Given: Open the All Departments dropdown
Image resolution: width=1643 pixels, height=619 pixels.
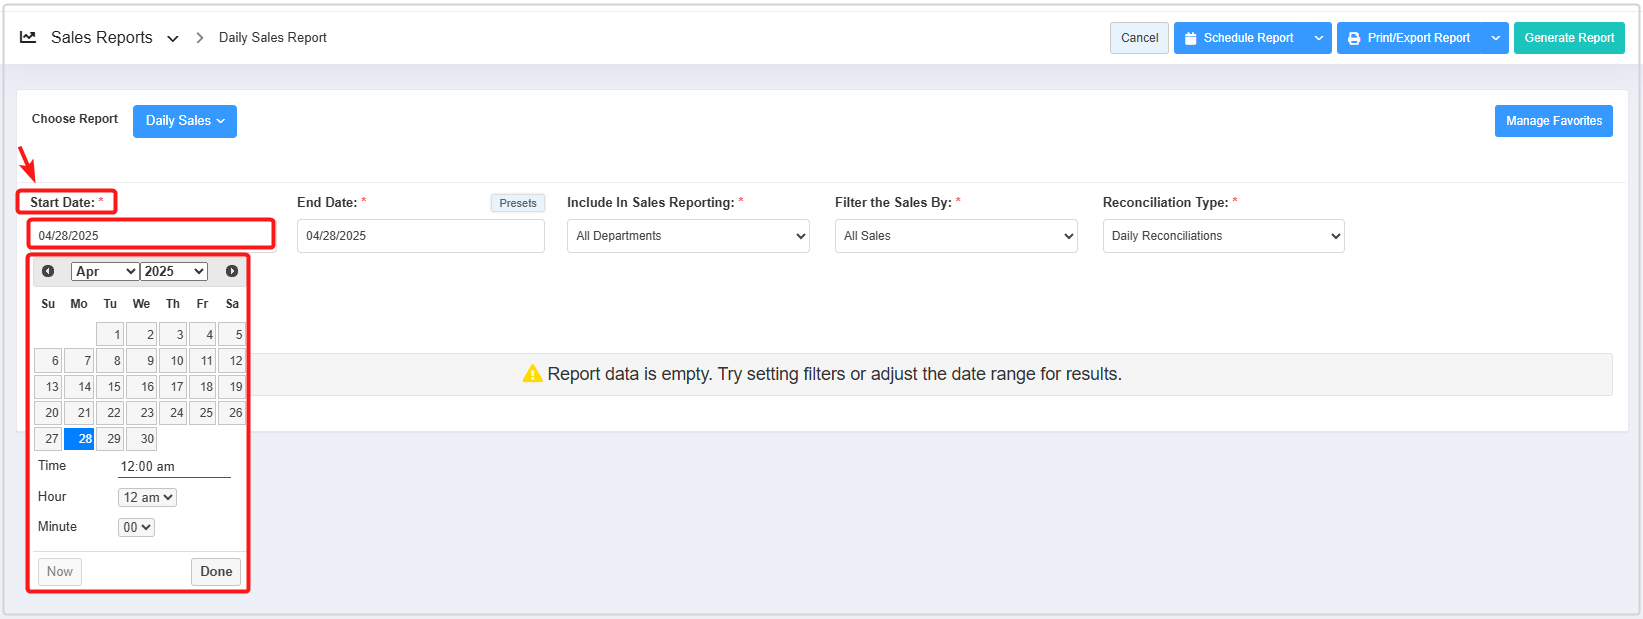Looking at the screenshot, I should [688, 236].
